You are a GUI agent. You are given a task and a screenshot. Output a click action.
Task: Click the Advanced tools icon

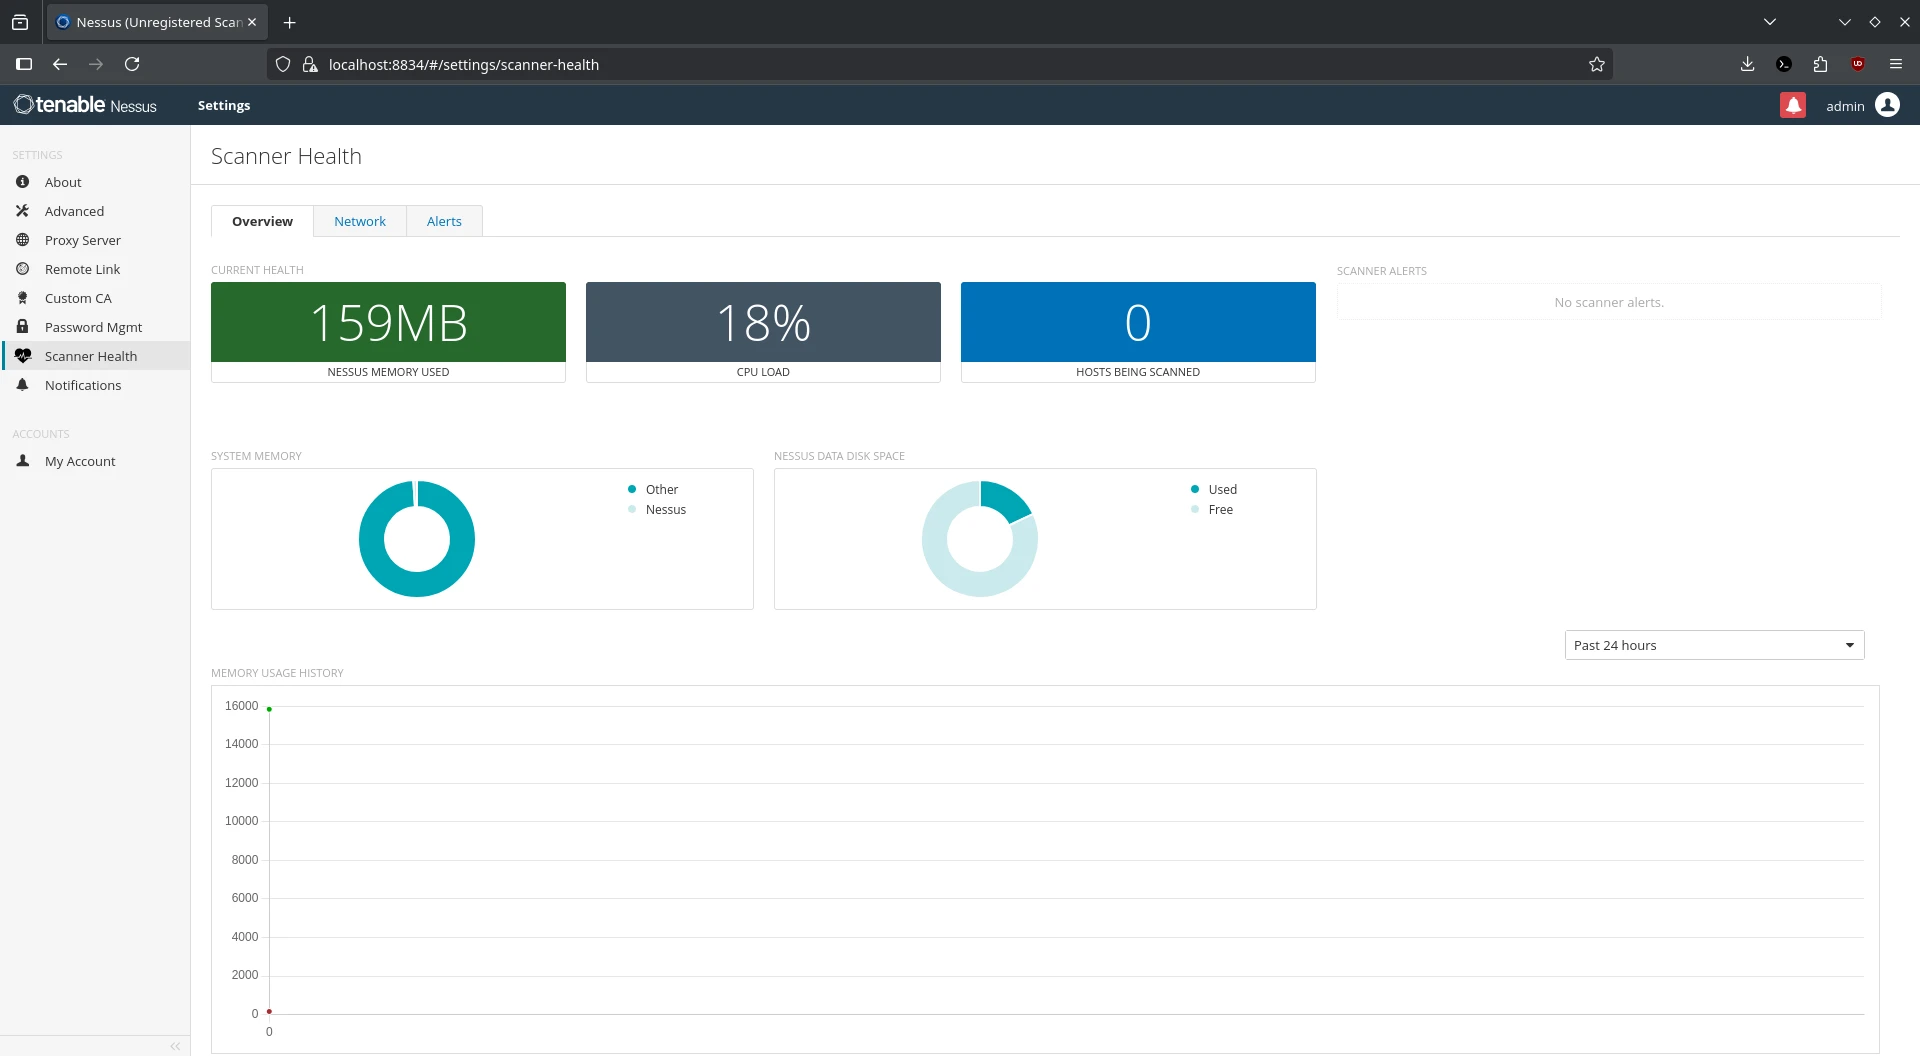(22, 211)
